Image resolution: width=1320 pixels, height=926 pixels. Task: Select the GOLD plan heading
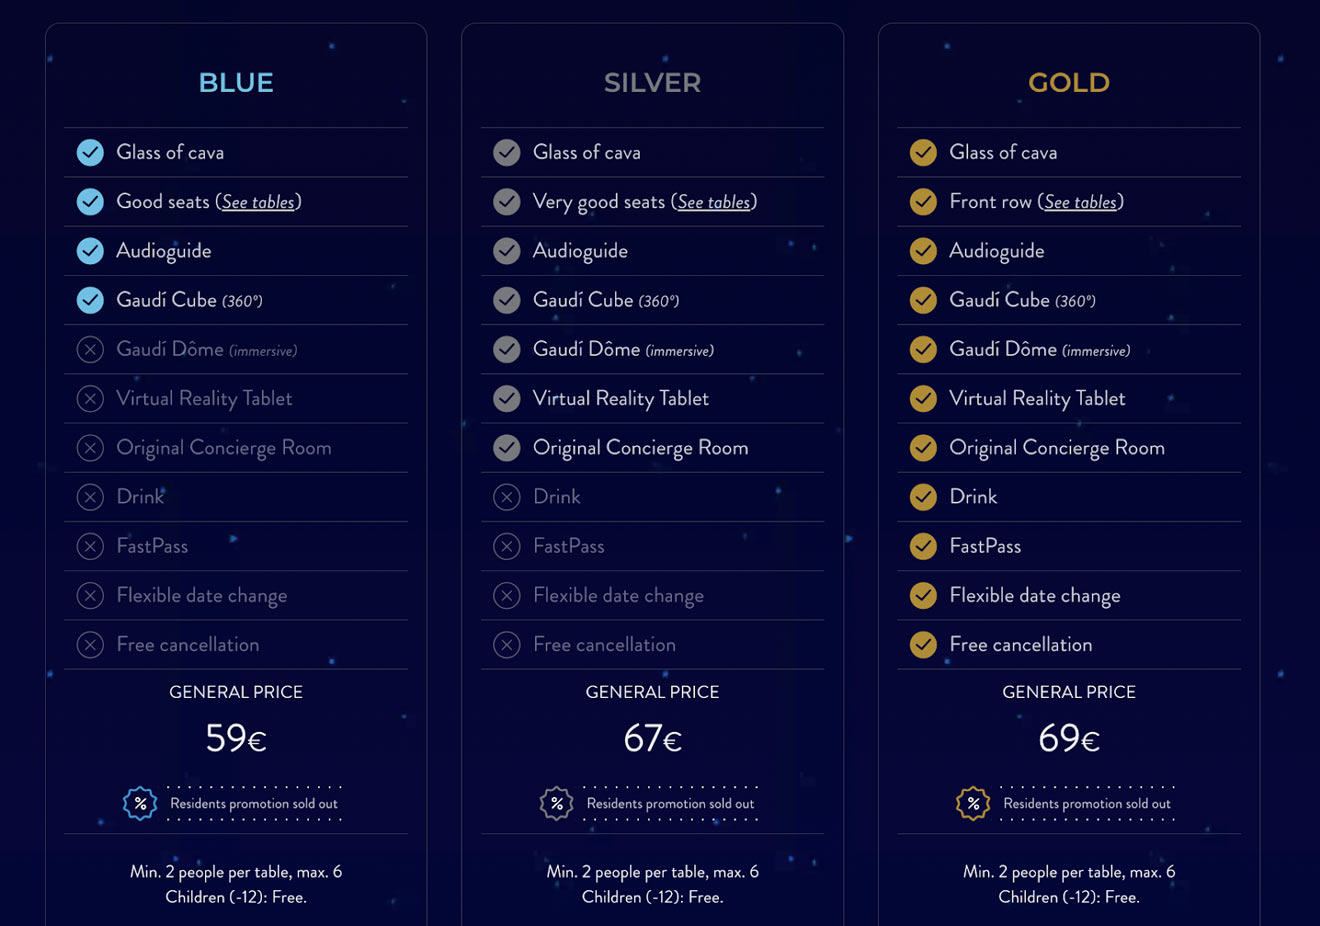[1069, 82]
